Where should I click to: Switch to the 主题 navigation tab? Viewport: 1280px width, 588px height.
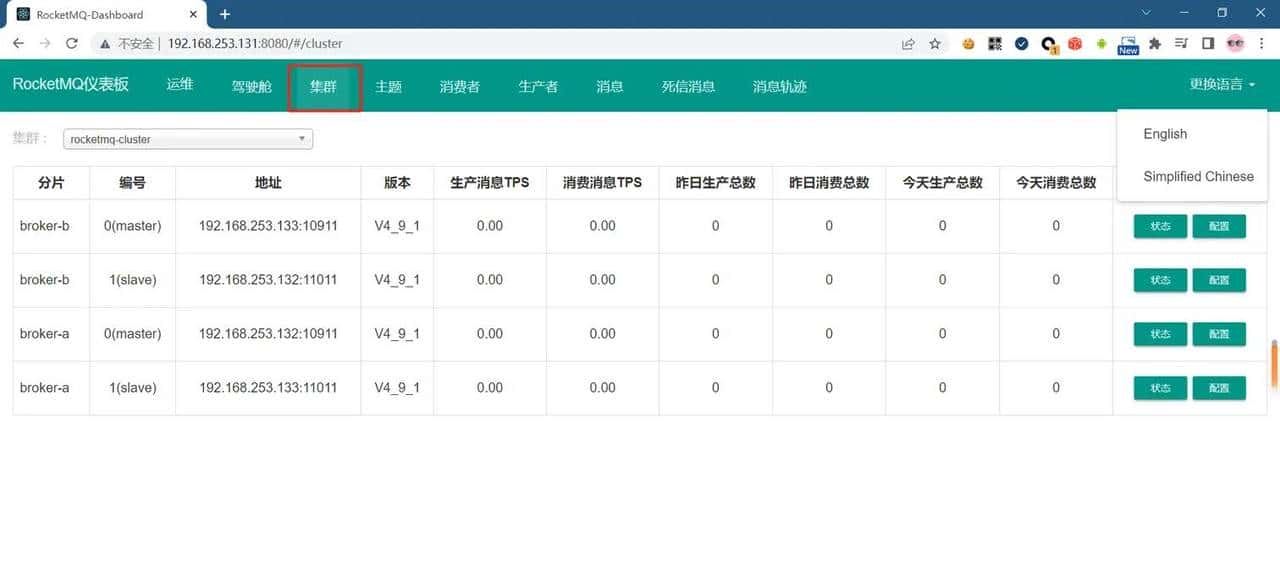(388, 86)
